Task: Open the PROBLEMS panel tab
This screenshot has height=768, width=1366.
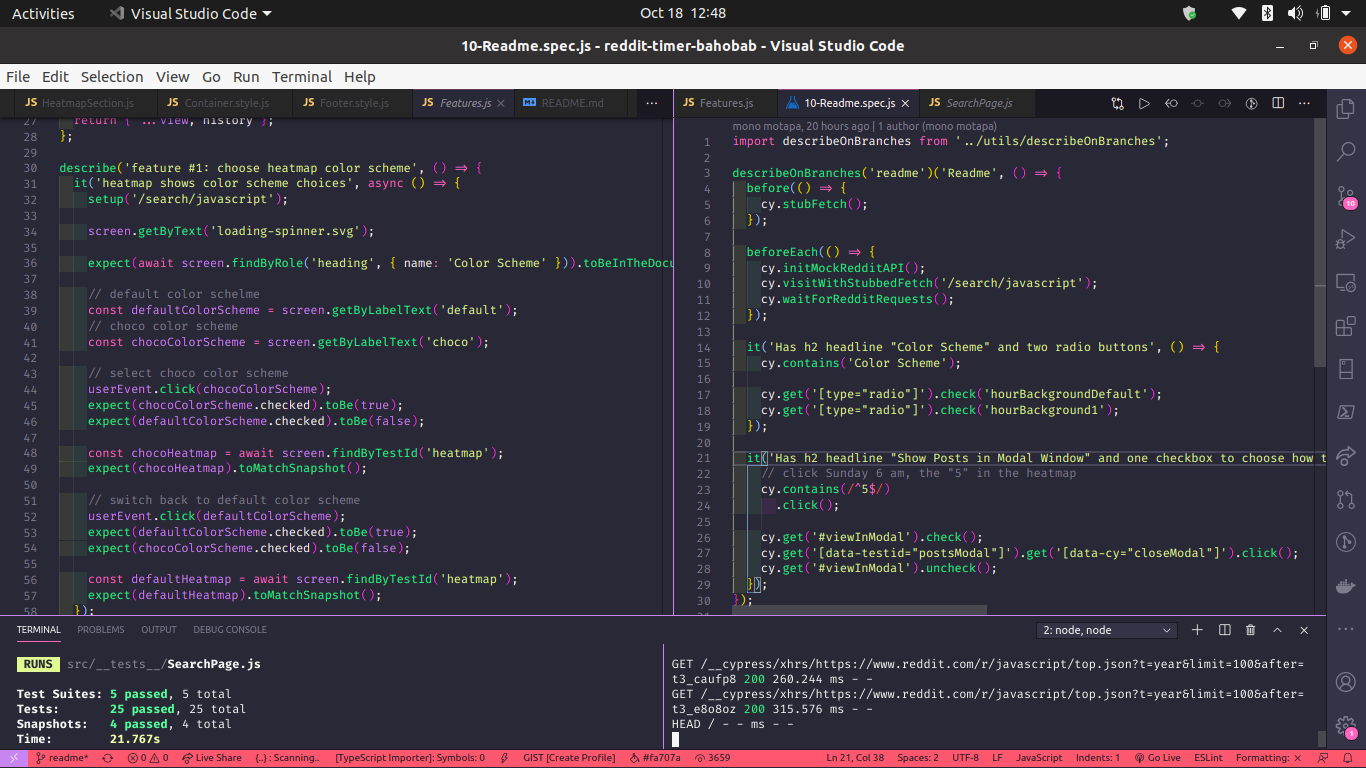Action: point(101,630)
